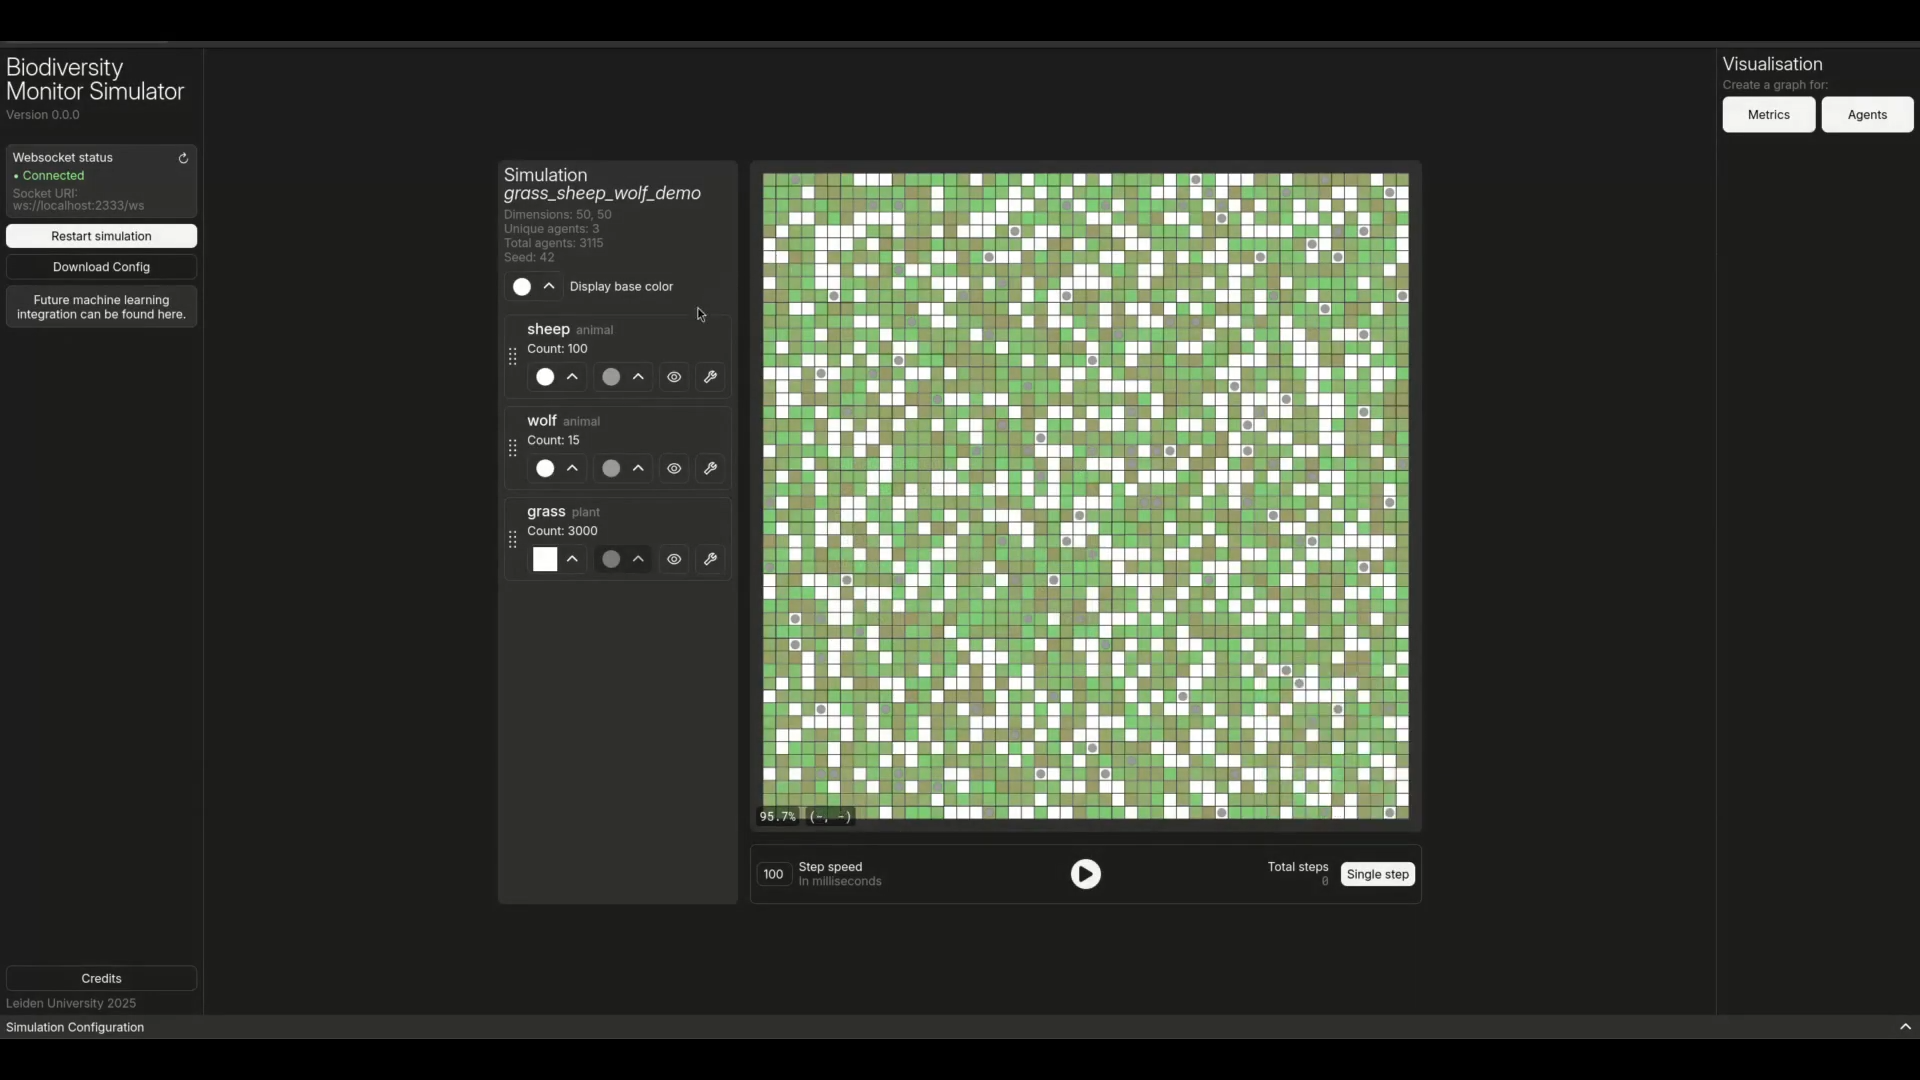Open grass agent settings wrench

[711, 559]
